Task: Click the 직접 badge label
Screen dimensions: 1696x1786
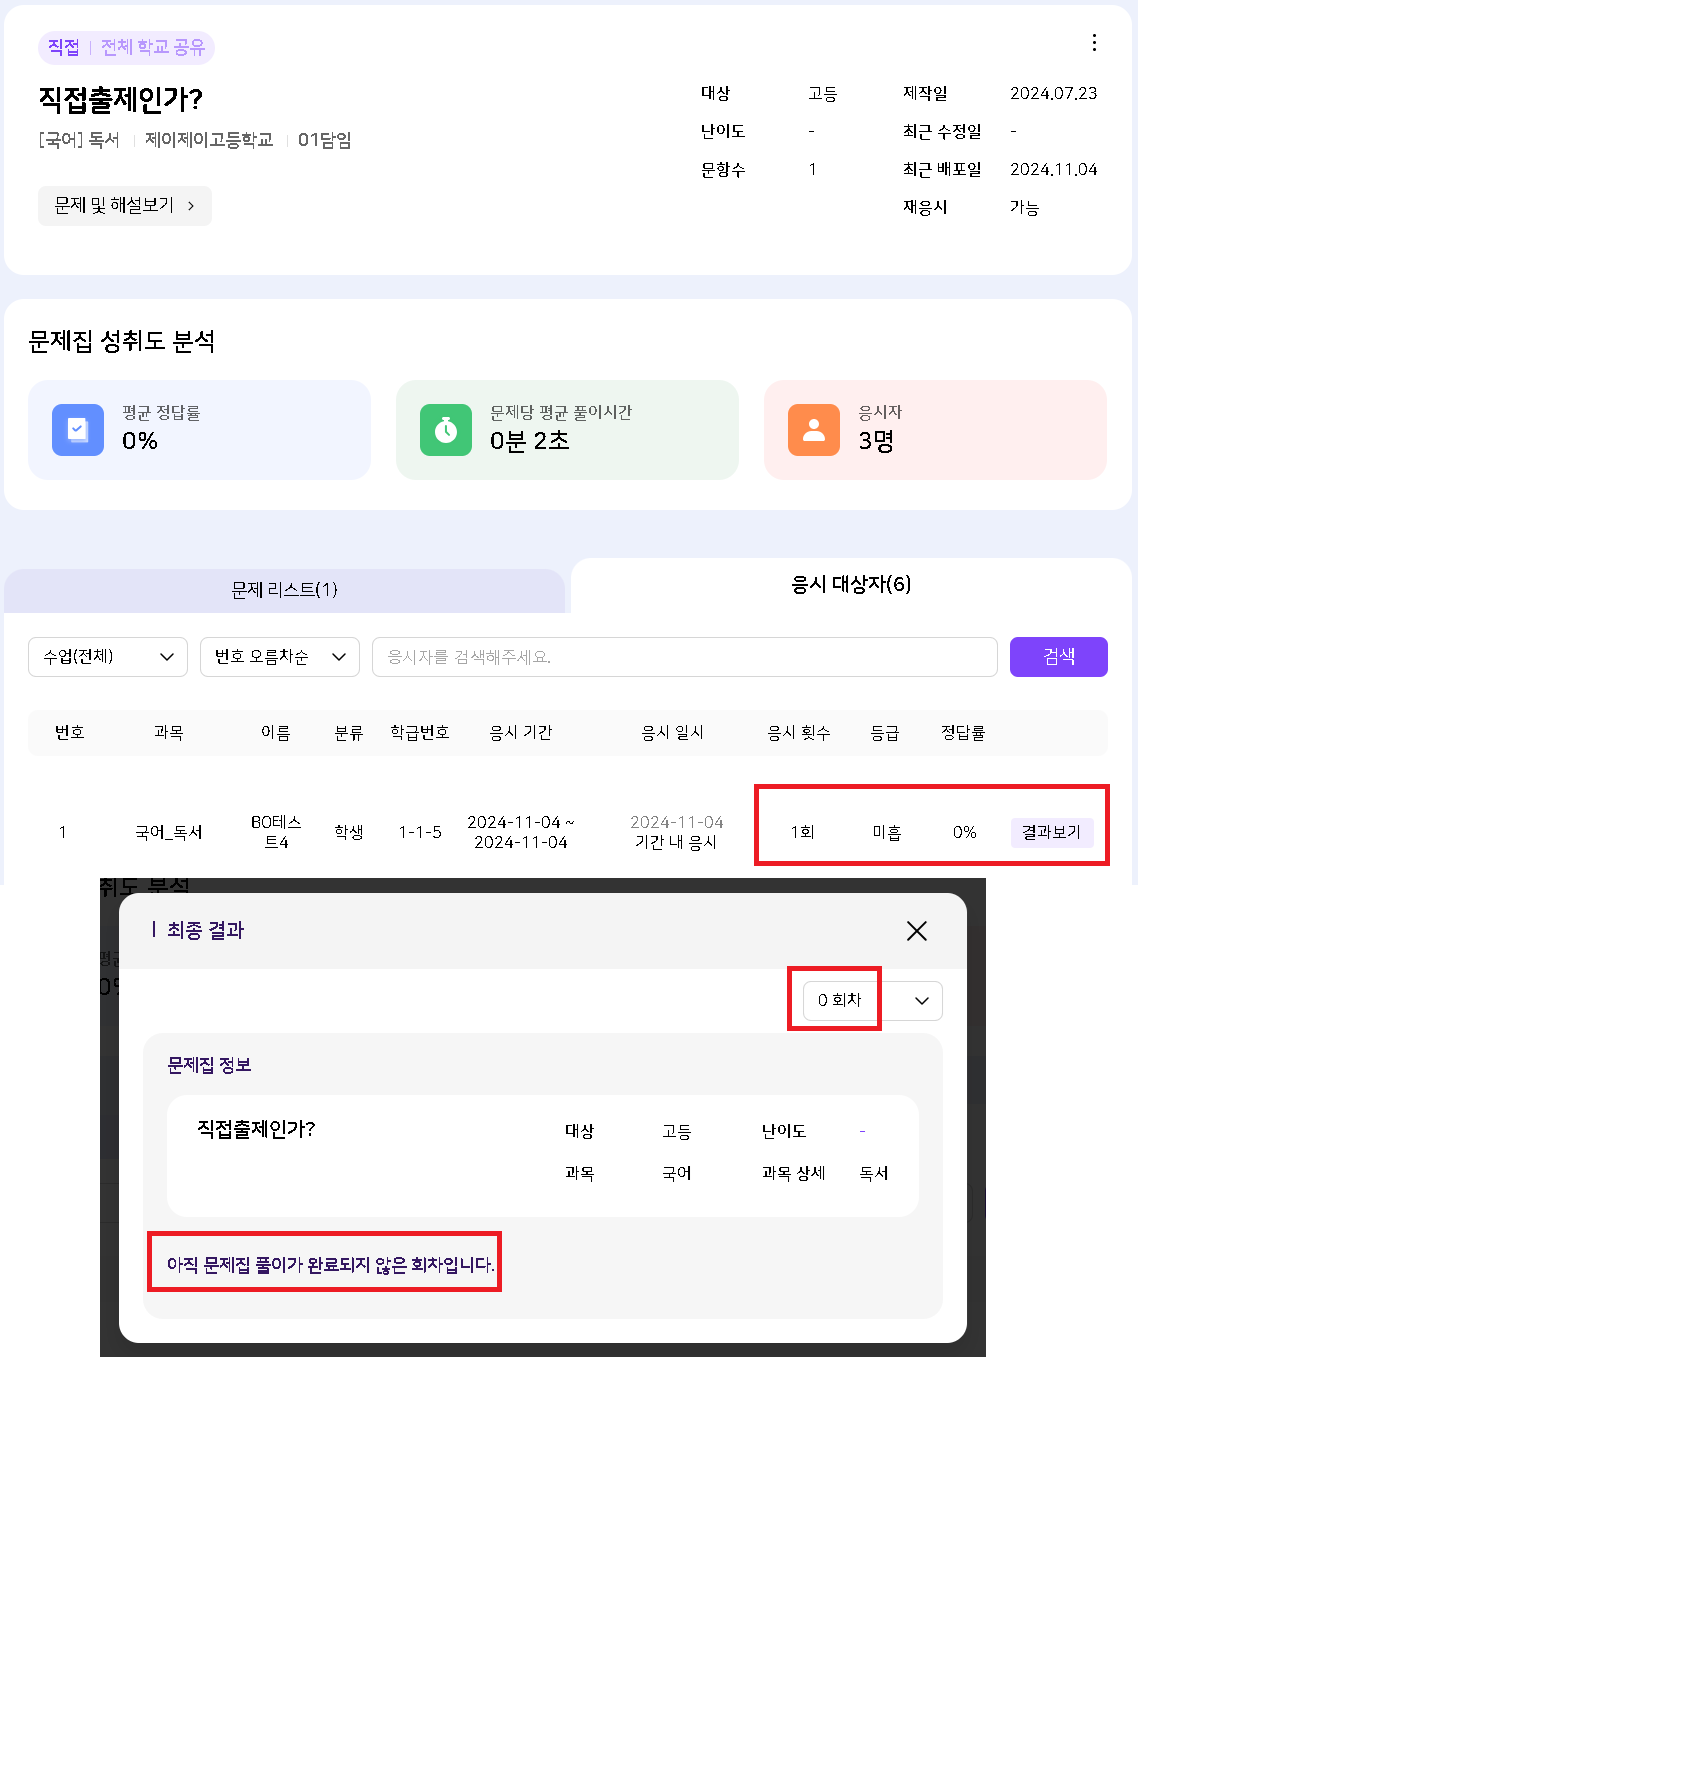Action: pyautogui.click(x=63, y=47)
